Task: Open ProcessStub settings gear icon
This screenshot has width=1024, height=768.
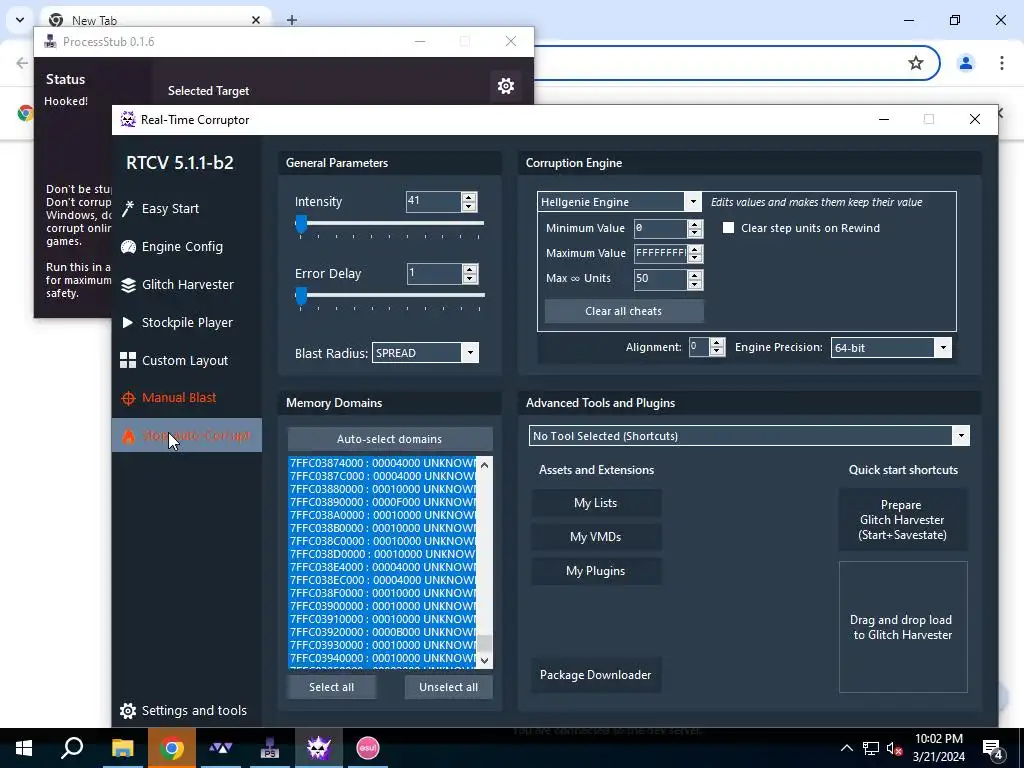Action: (505, 86)
